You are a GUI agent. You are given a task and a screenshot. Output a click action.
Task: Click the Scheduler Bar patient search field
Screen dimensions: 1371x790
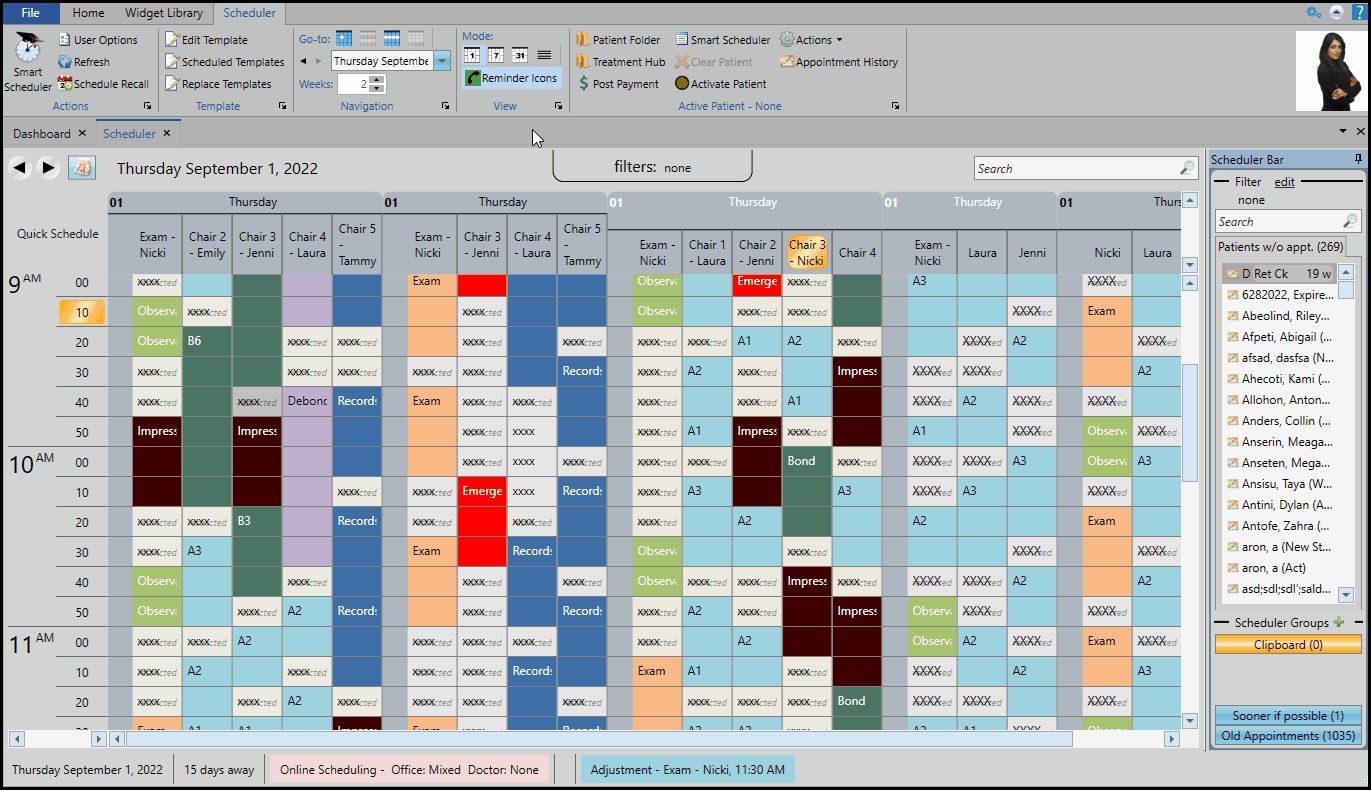click(x=1278, y=222)
